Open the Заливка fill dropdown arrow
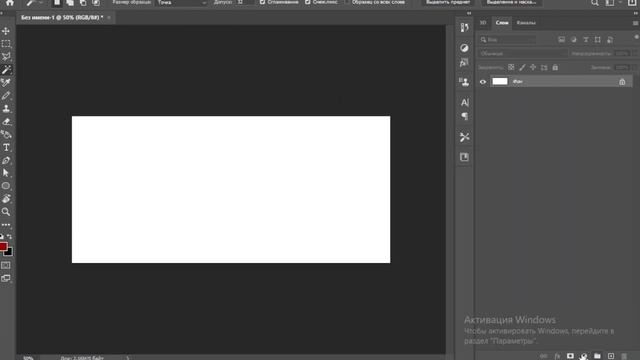Image resolution: width=640 pixels, height=360 pixels. 635,67
